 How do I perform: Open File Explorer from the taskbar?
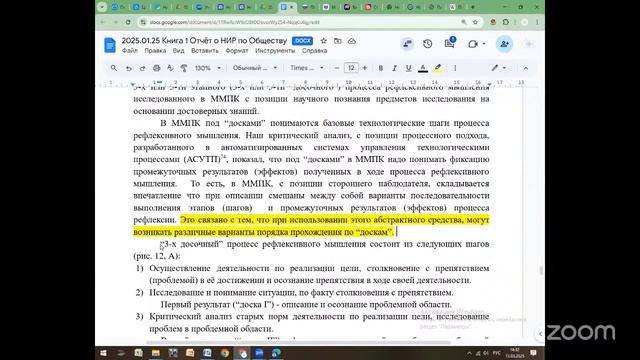[x=156, y=353]
